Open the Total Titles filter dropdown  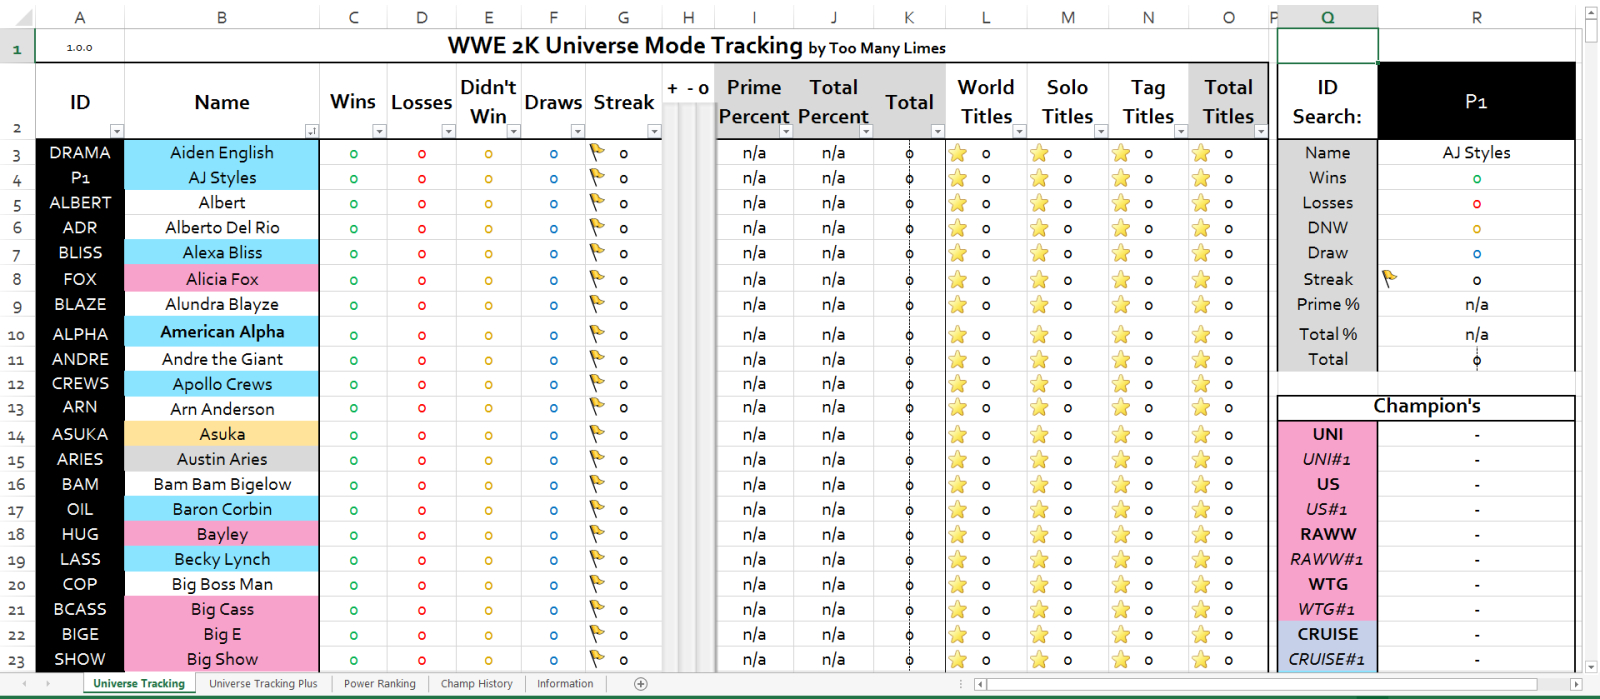(x=1261, y=131)
